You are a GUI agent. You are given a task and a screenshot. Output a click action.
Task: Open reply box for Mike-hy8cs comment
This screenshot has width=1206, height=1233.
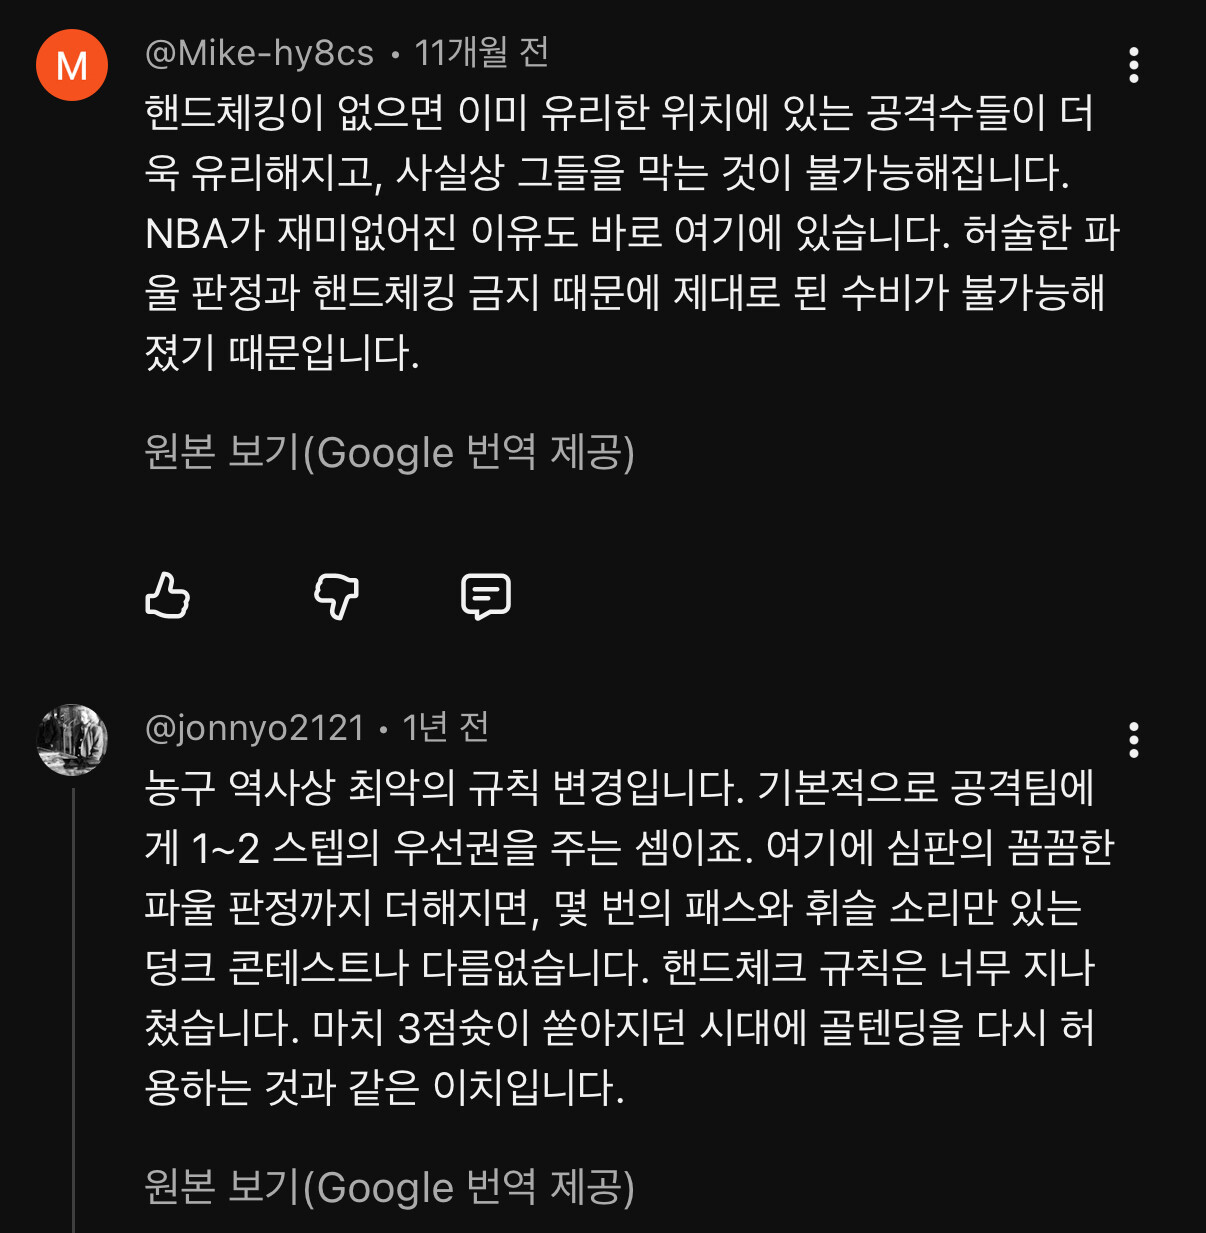486,596
